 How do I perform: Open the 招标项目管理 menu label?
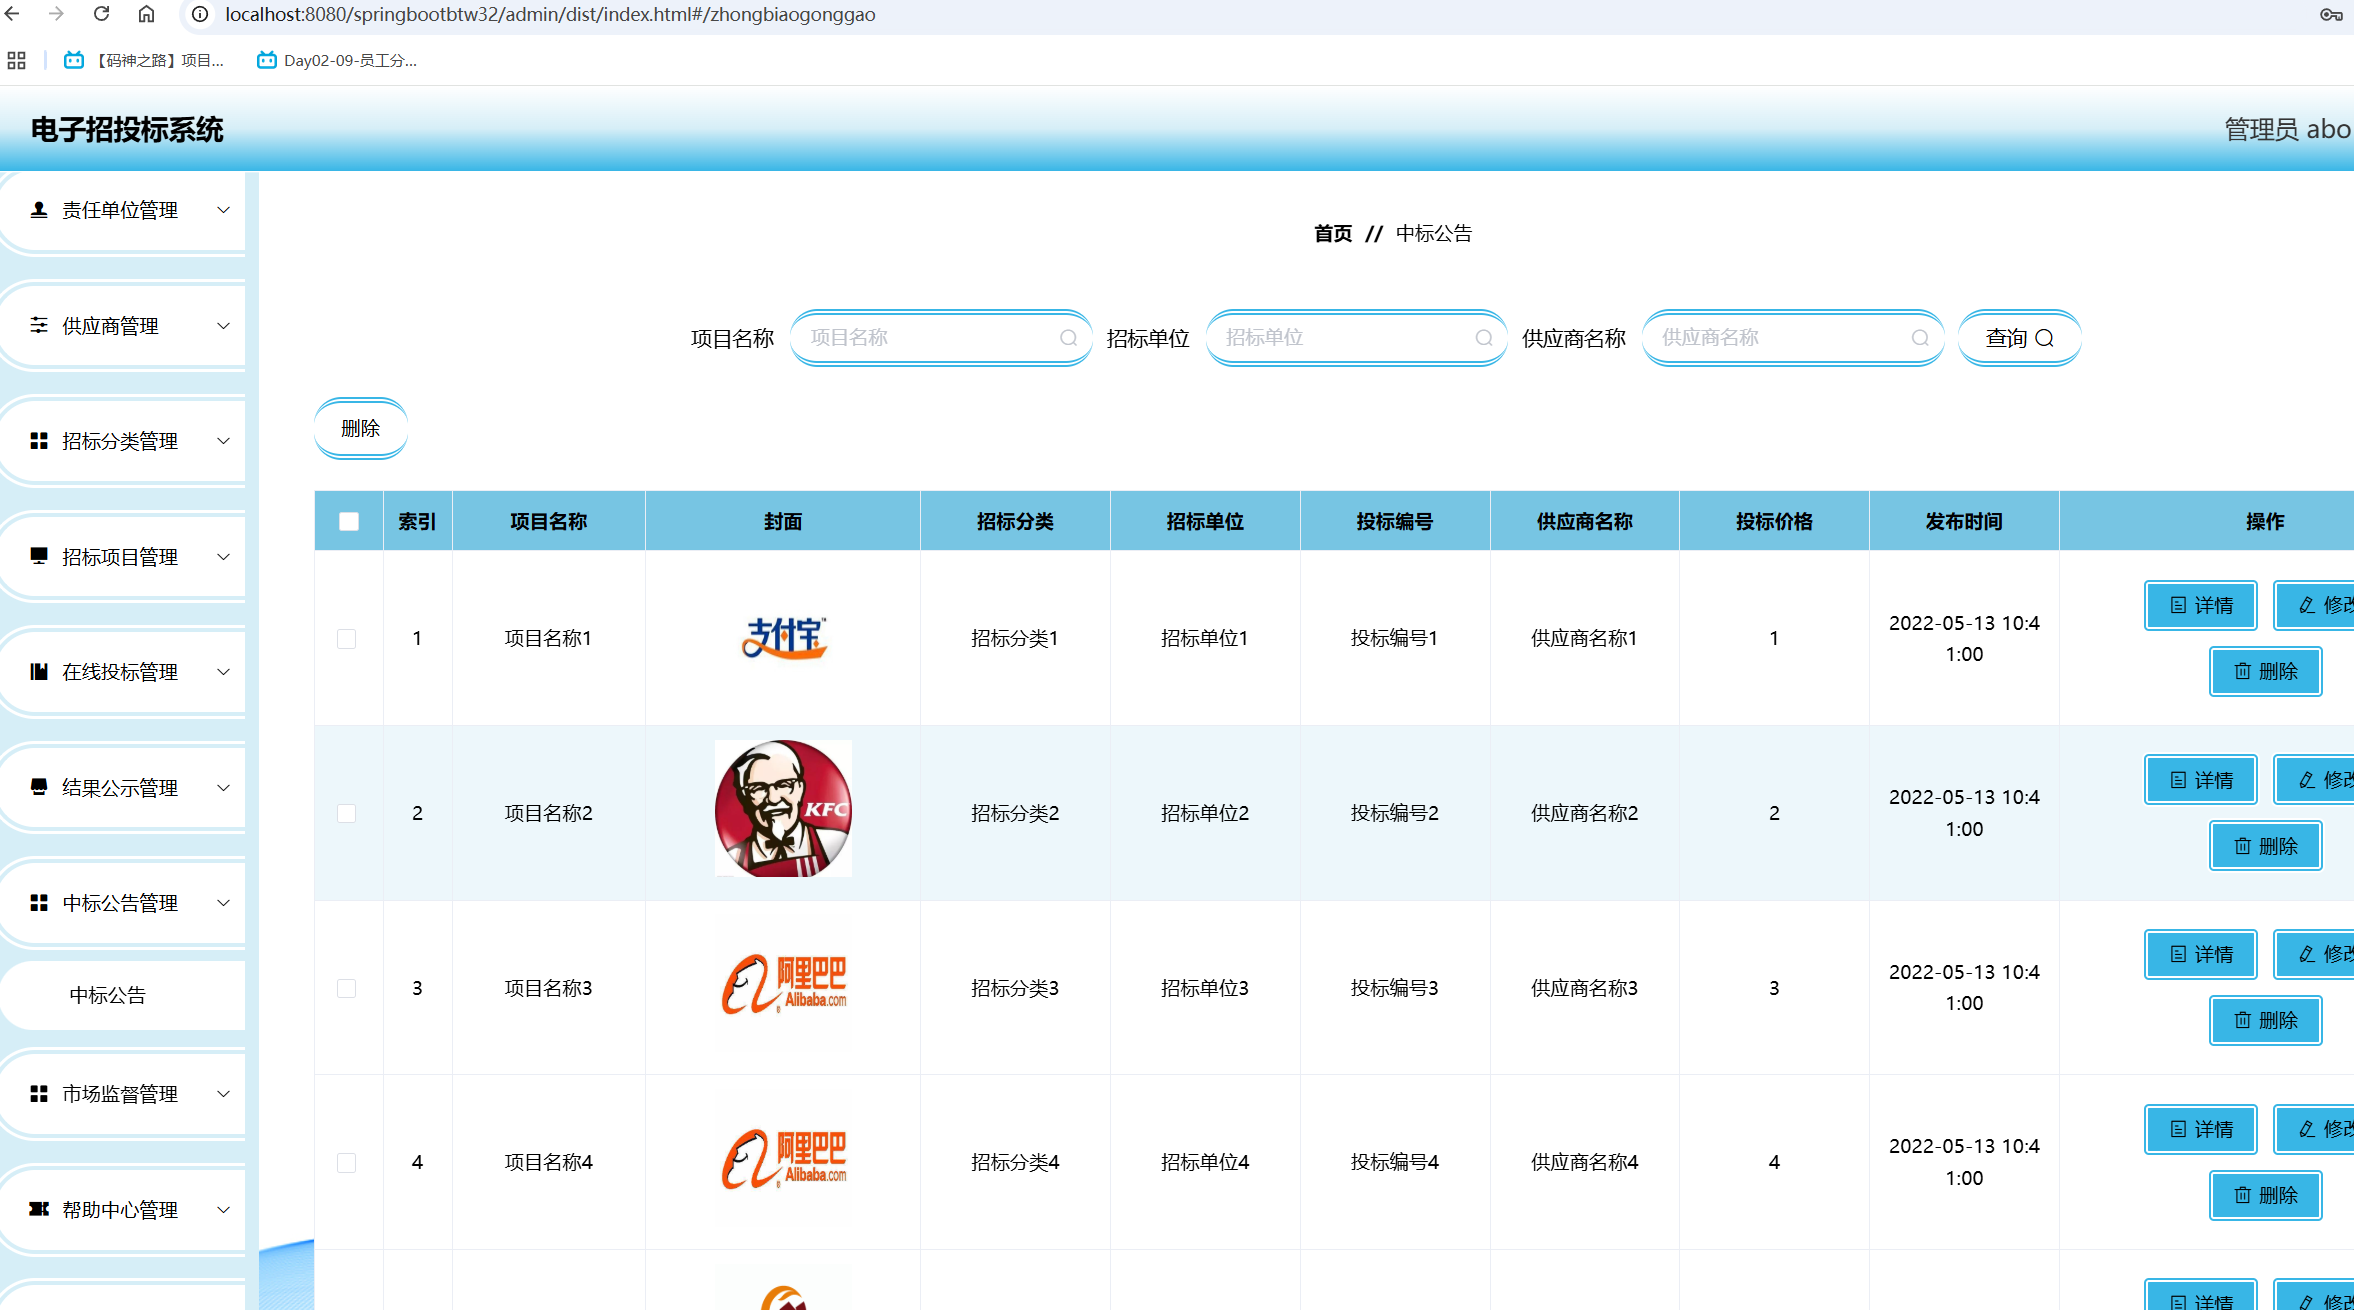coord(120,557)
